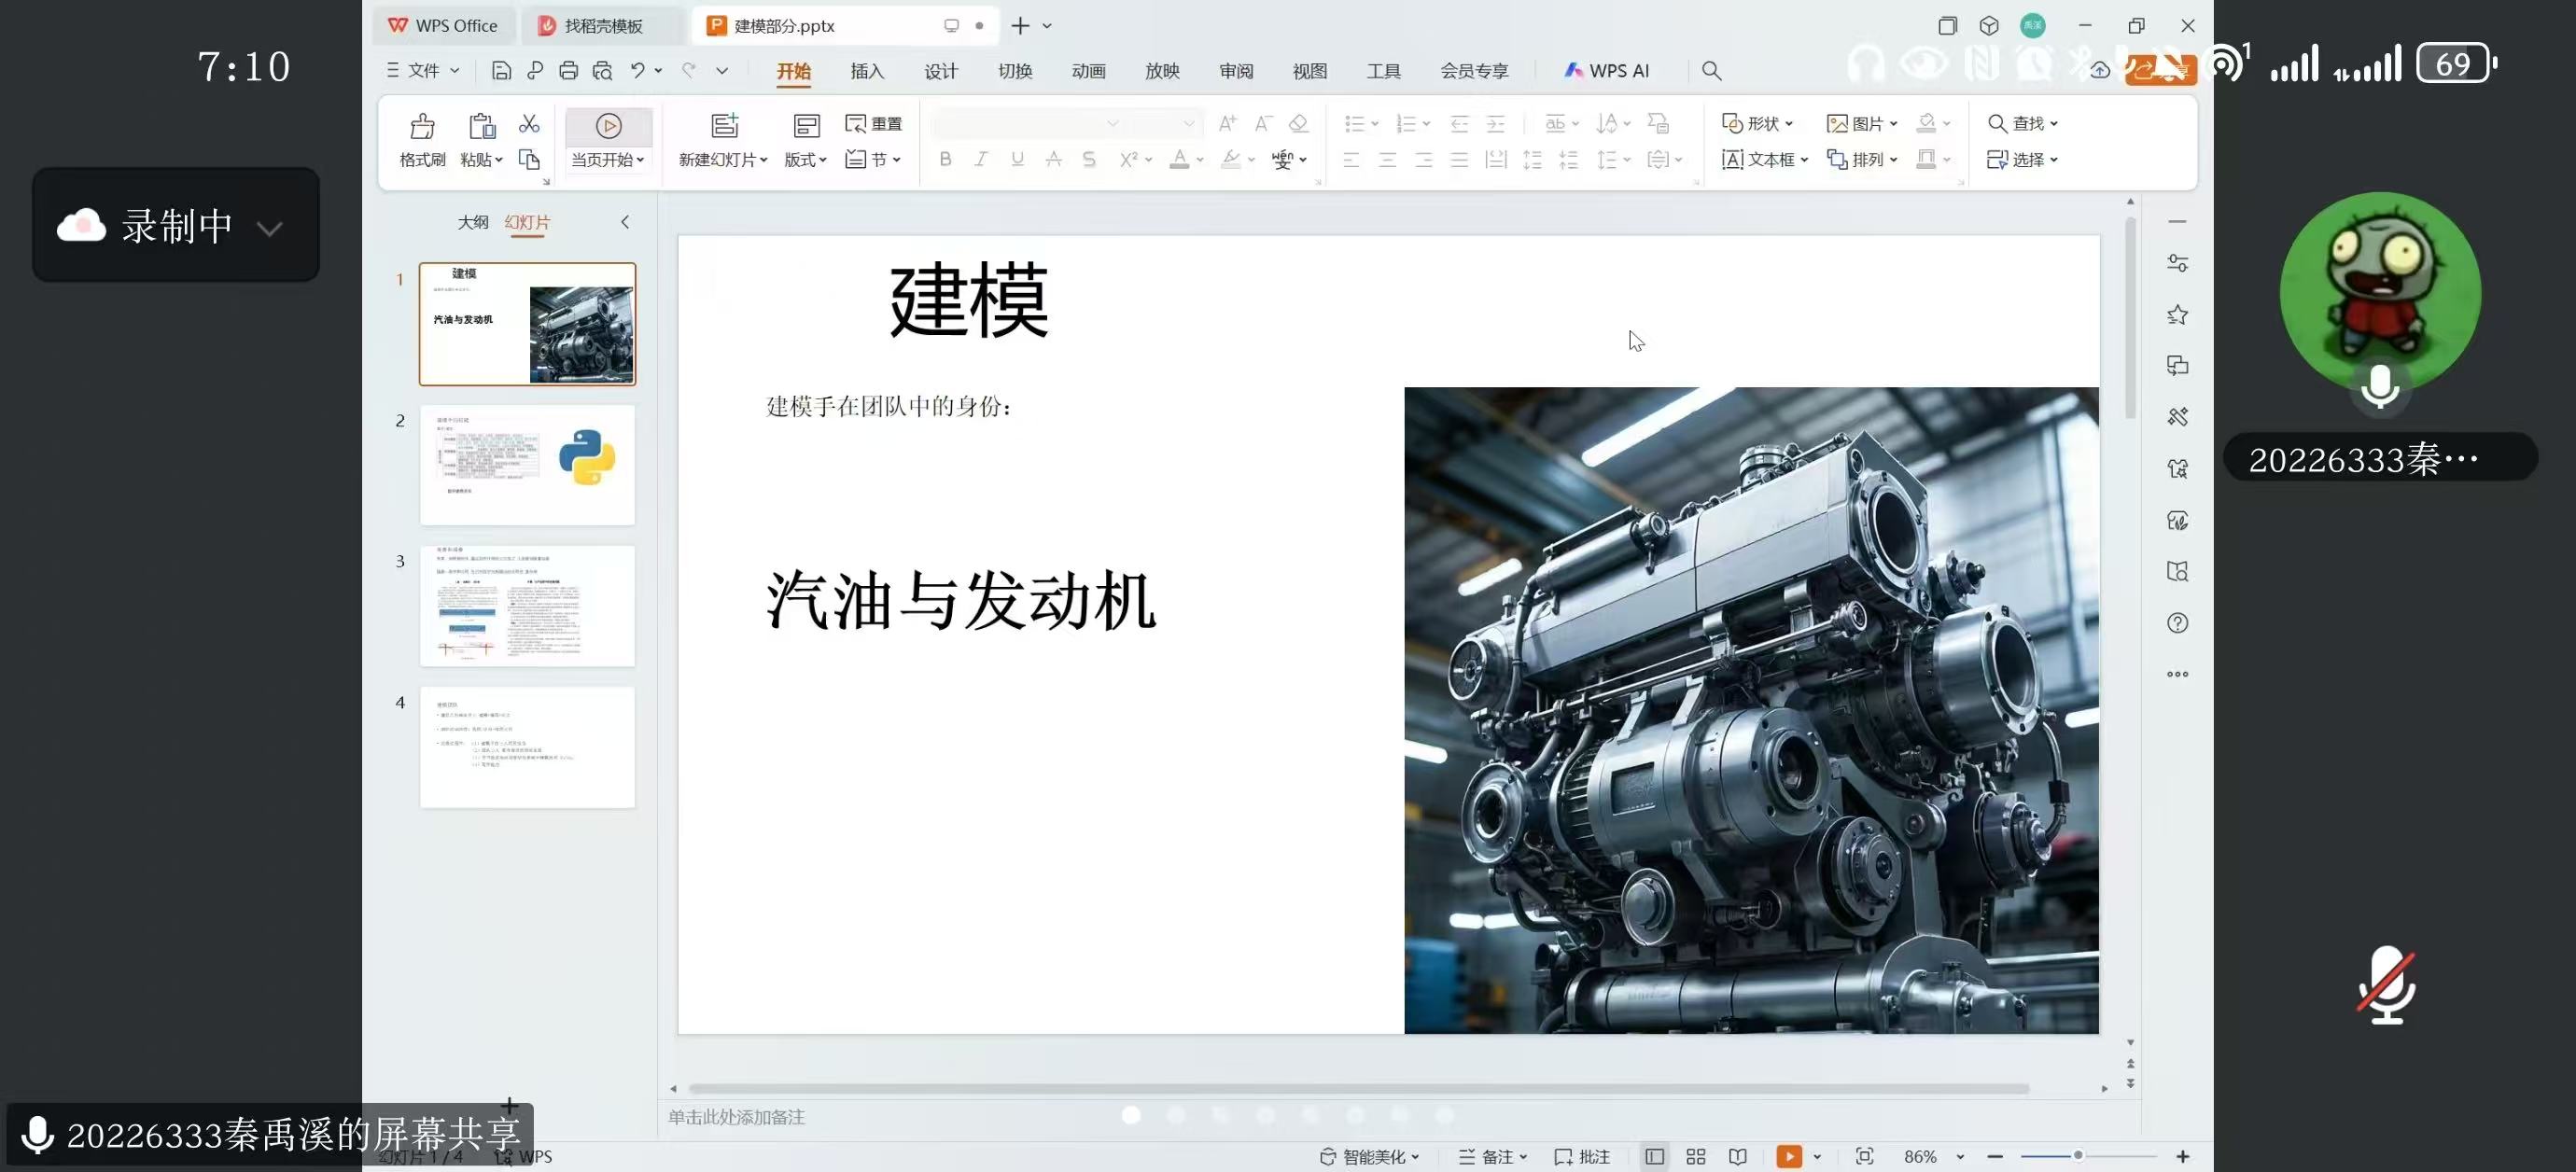Toggle Italic formatting
2576x1172 pixels.
[x=981, y=159]
